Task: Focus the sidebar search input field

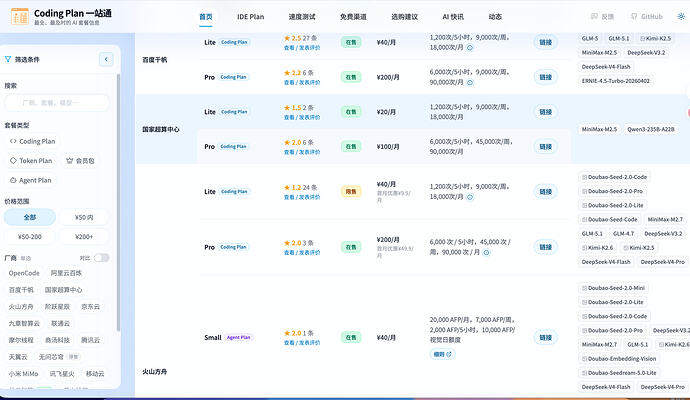Action: pyautogui.click(x=57, y=103)
